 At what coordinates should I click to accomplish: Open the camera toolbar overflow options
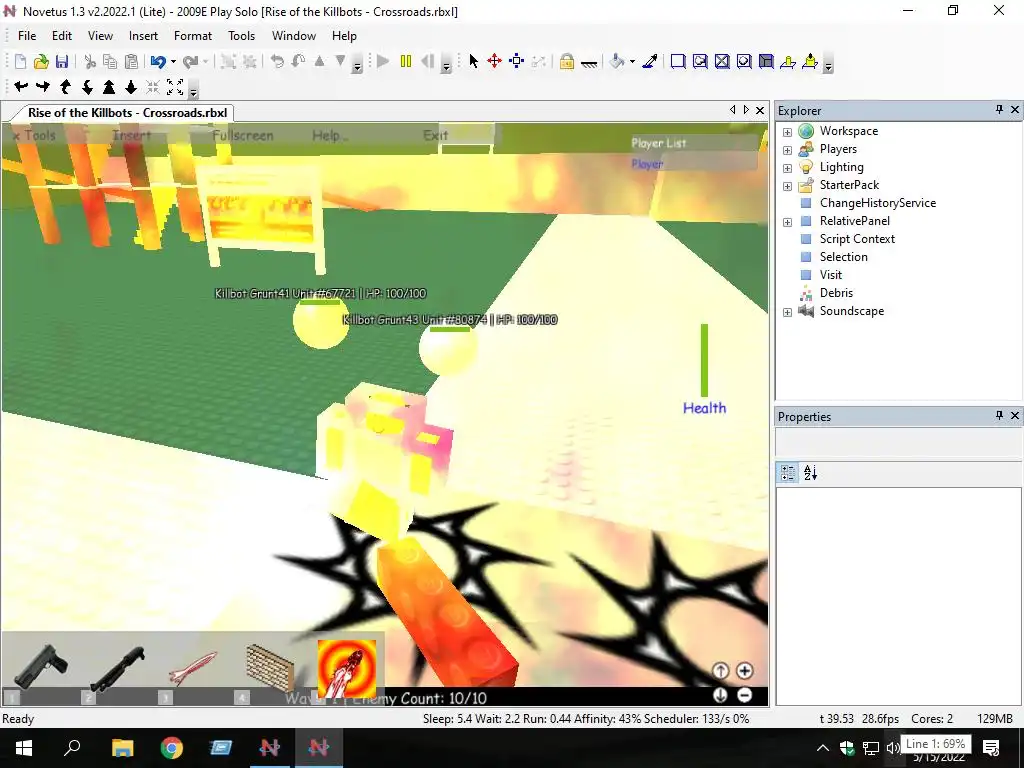193,90
